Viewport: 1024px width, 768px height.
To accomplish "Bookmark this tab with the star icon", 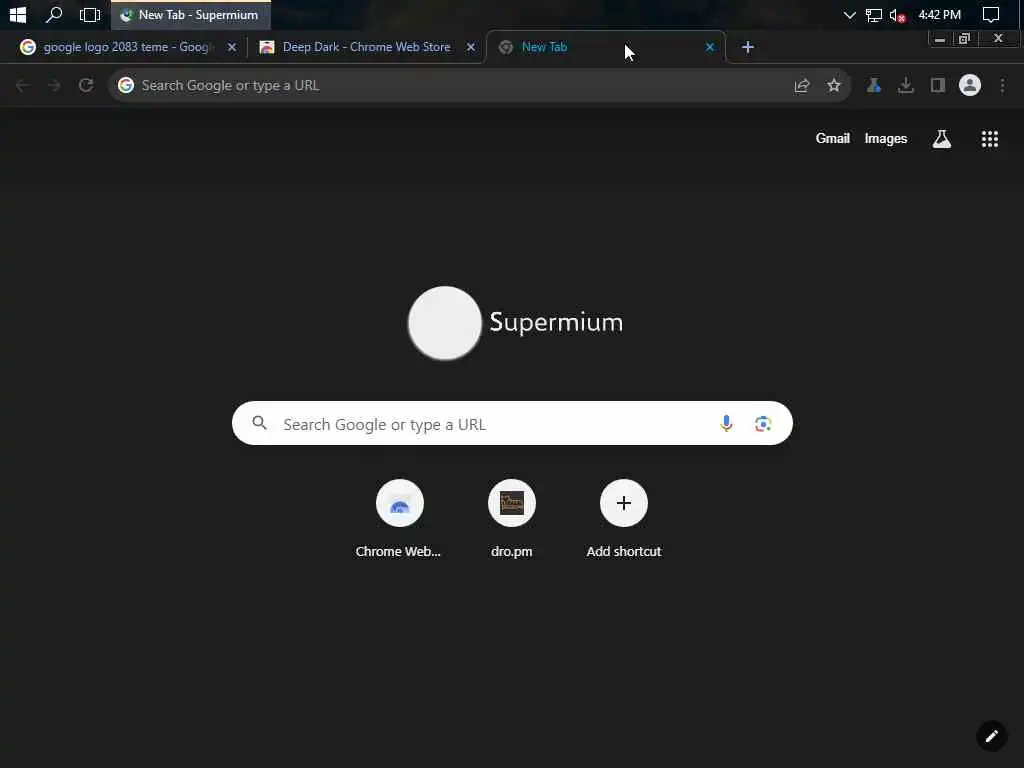I will click(x=834, y=86).
